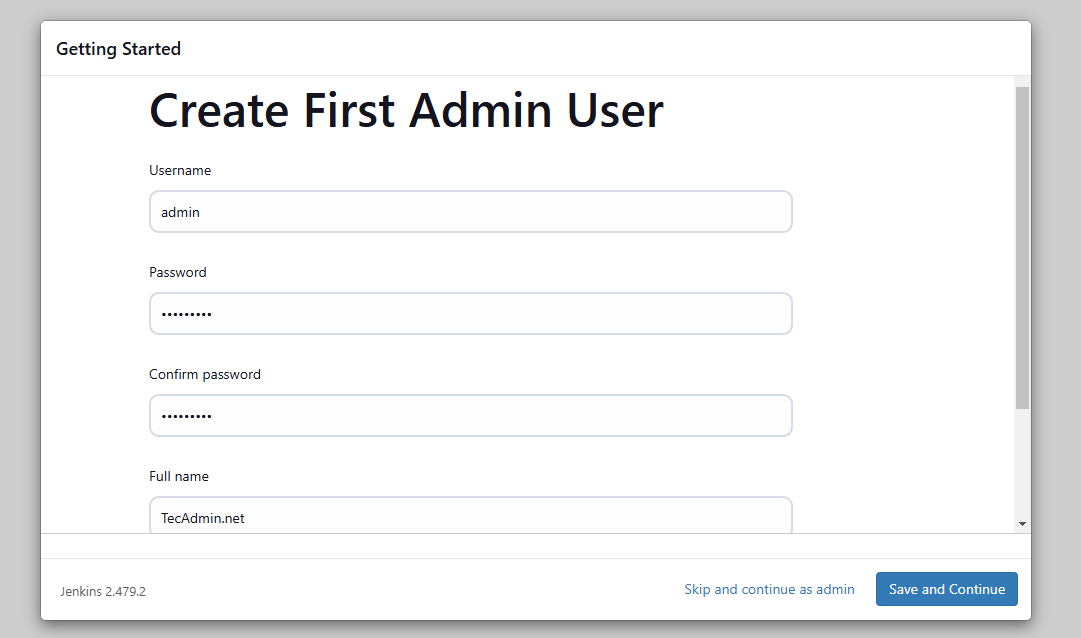
Task: Click the Jenkins 2.479.2 version text
Action: 103,591
